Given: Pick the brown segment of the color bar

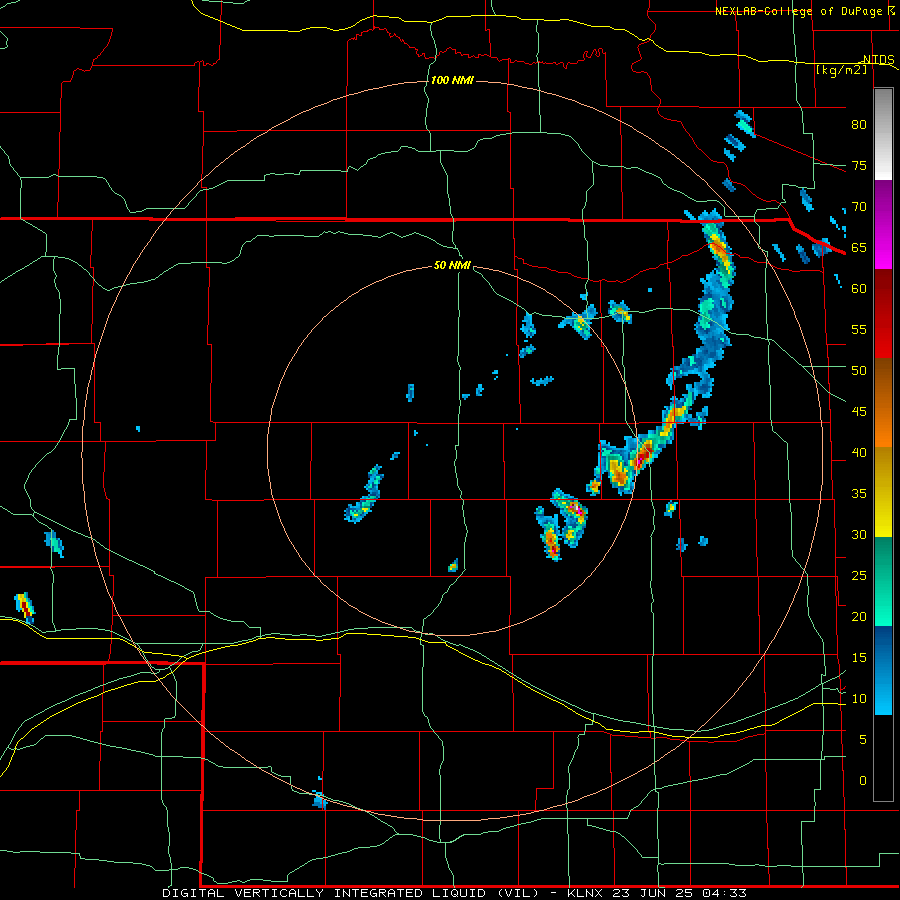Looking at the screenshot, I should coord(883,381).
